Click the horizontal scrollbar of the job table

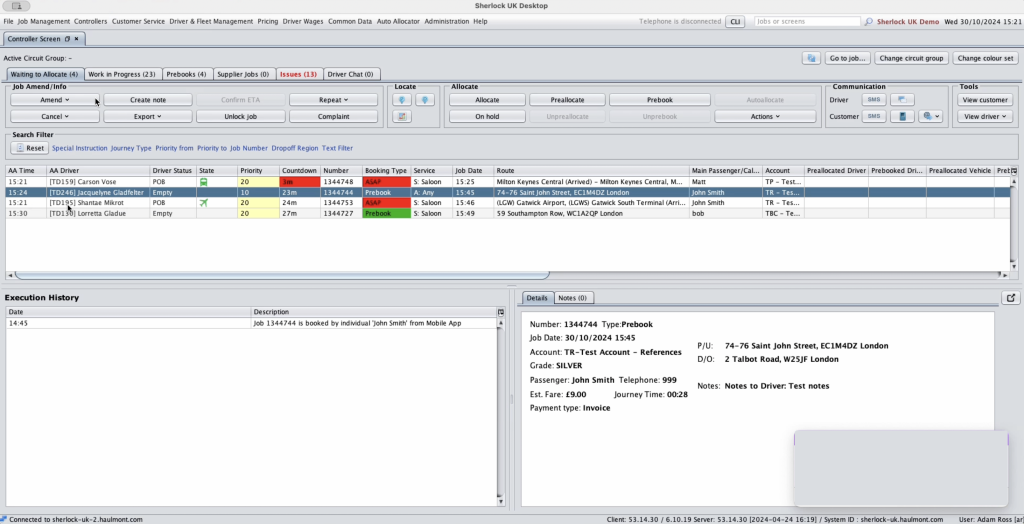[x=282, y=275]
